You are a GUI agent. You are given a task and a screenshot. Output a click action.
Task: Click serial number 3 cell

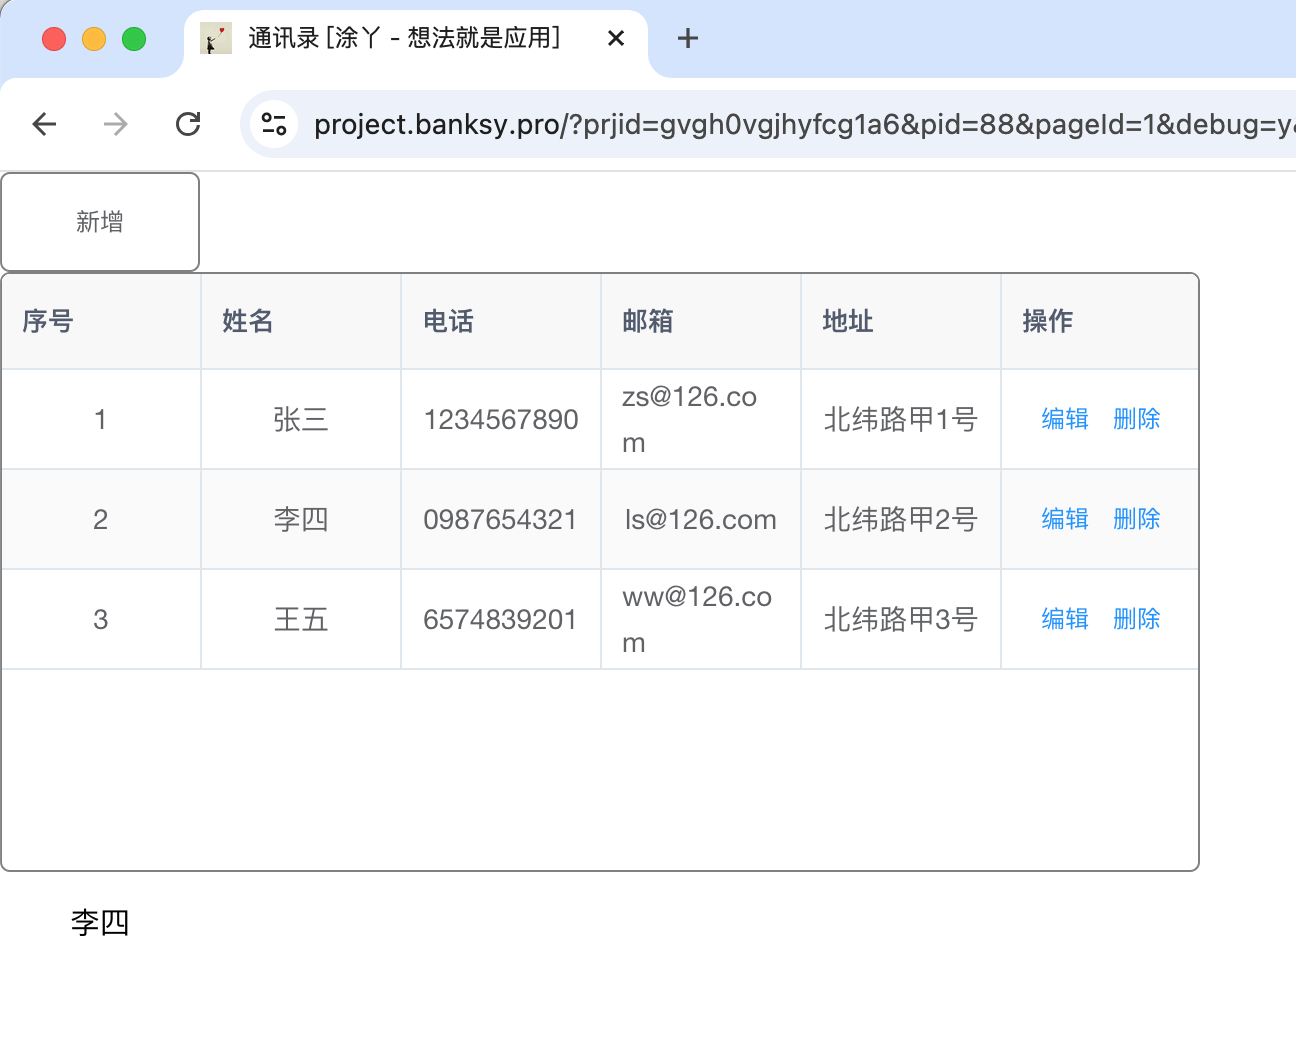click(101, 619)
